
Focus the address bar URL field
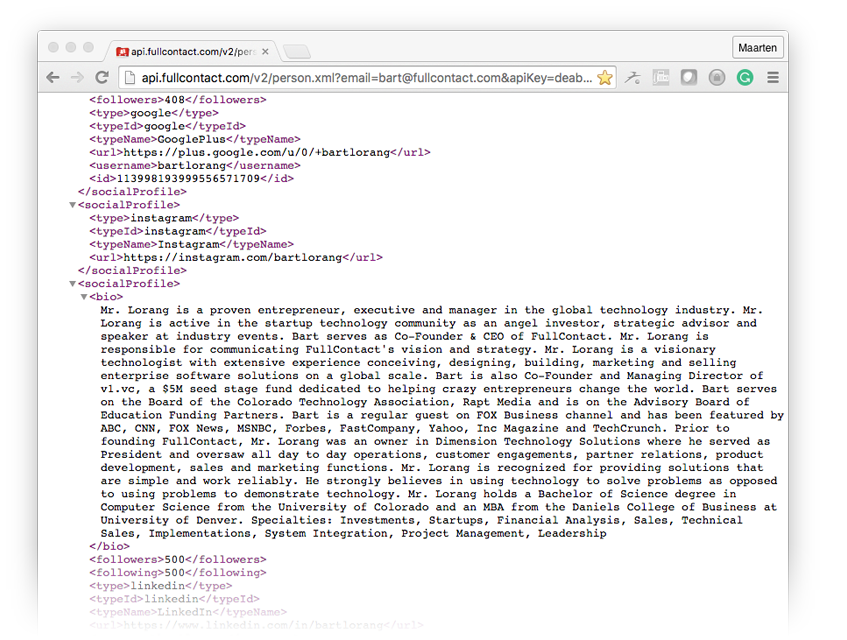(x=367, y=78)
